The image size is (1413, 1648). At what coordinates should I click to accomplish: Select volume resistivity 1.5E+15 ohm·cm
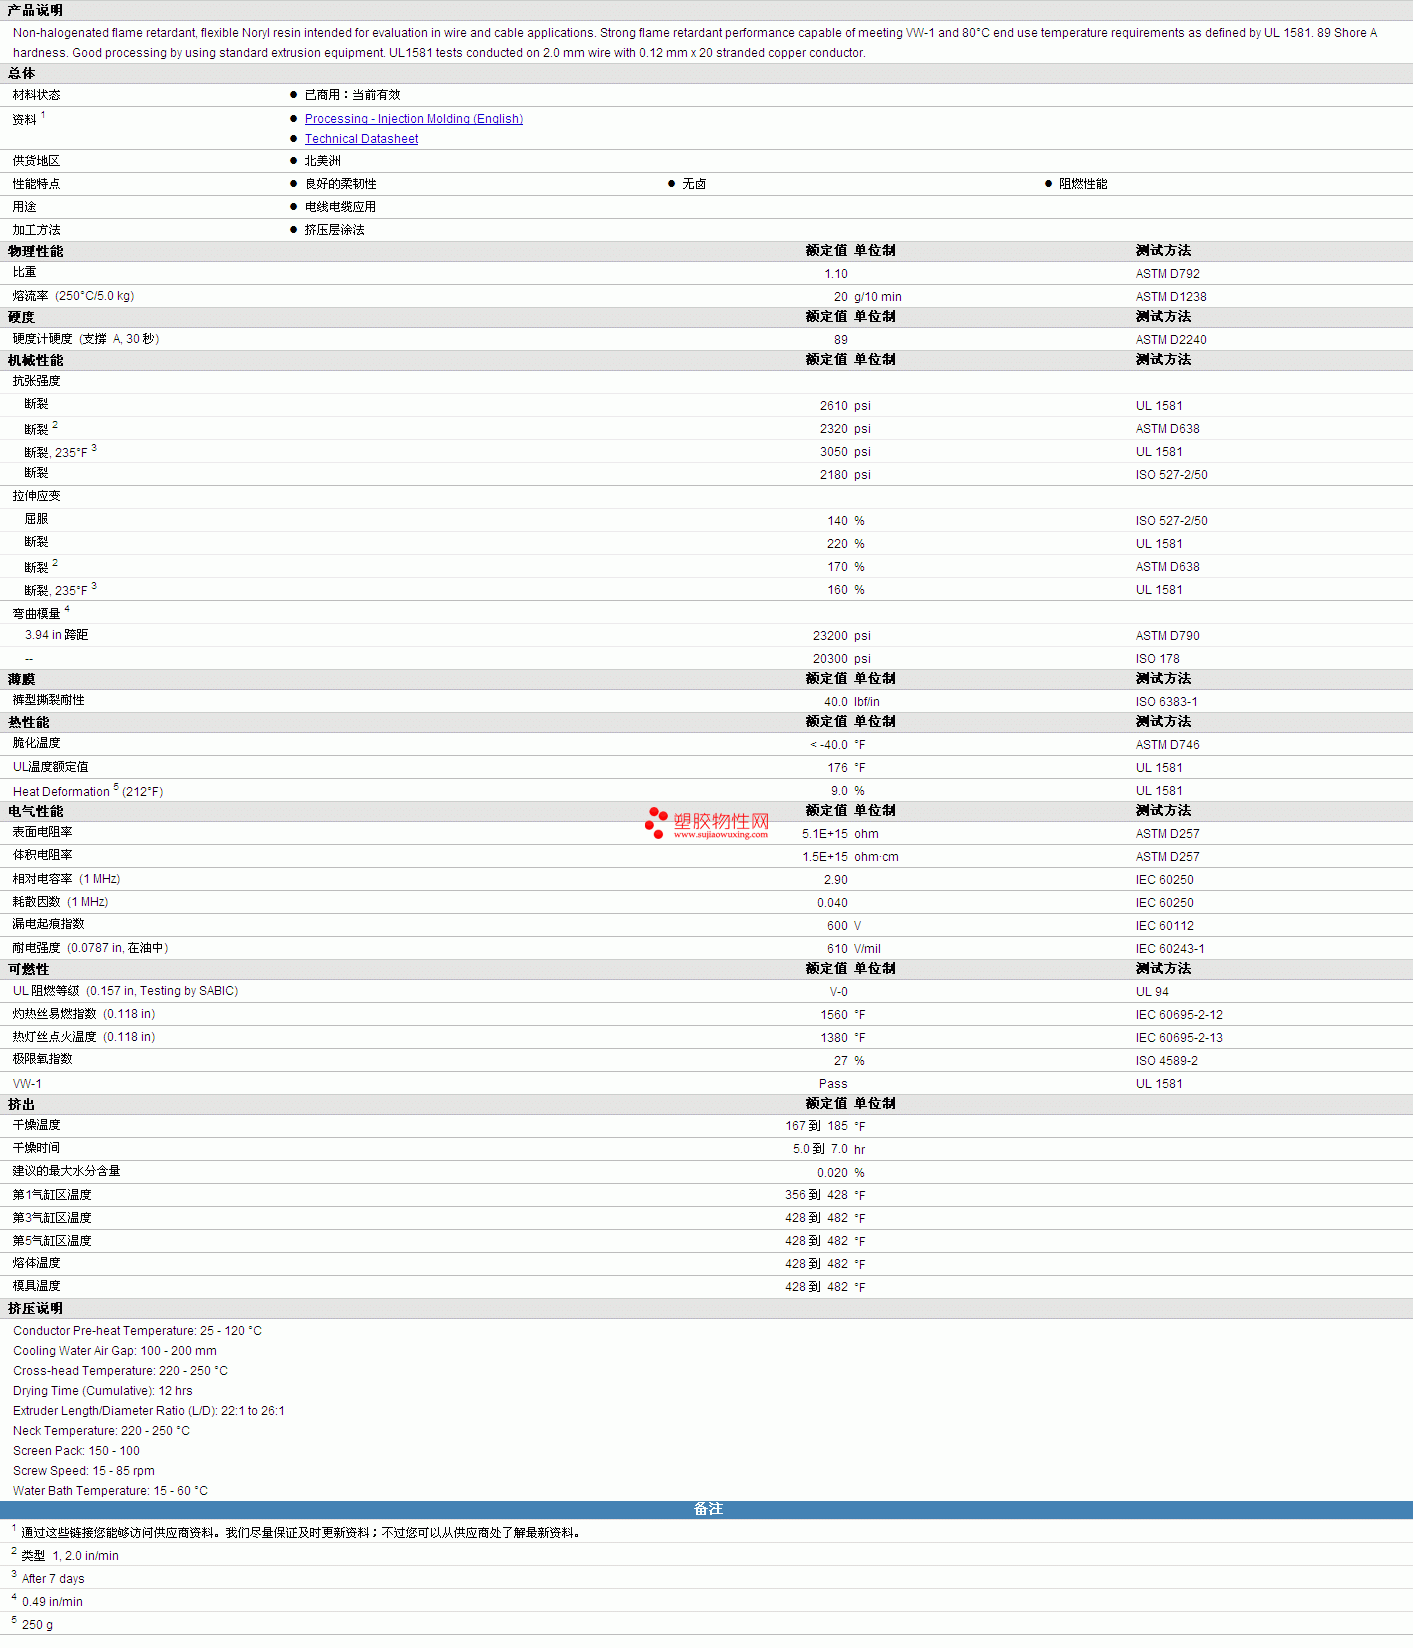850,857
